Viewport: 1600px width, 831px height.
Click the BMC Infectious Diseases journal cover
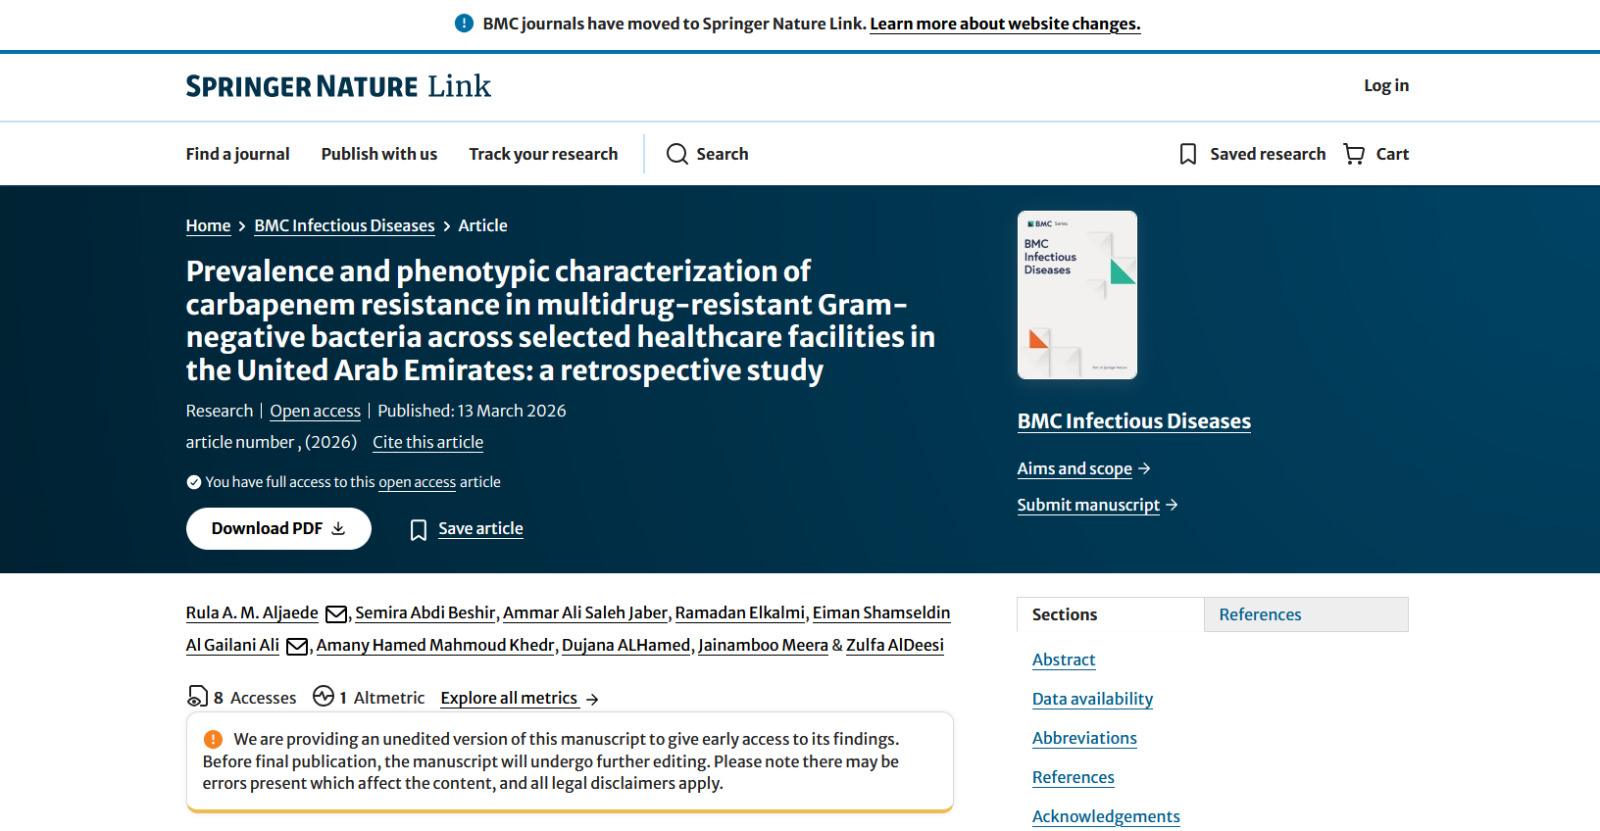pyautogui.click(x=1077, y=295)
